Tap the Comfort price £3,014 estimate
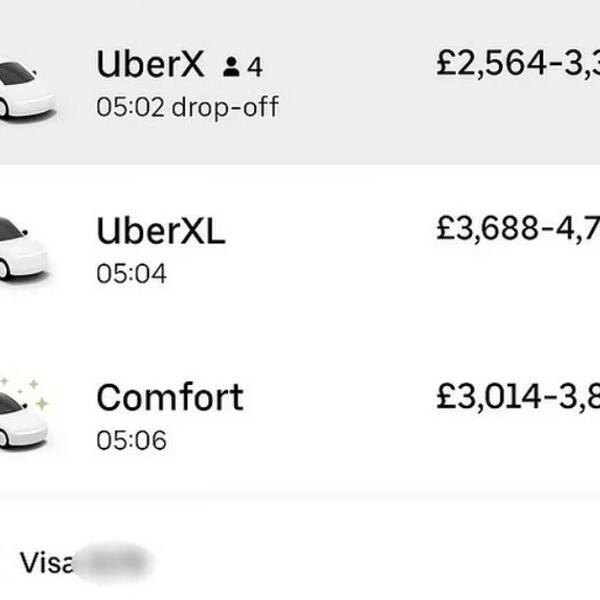 coord(517,396)
